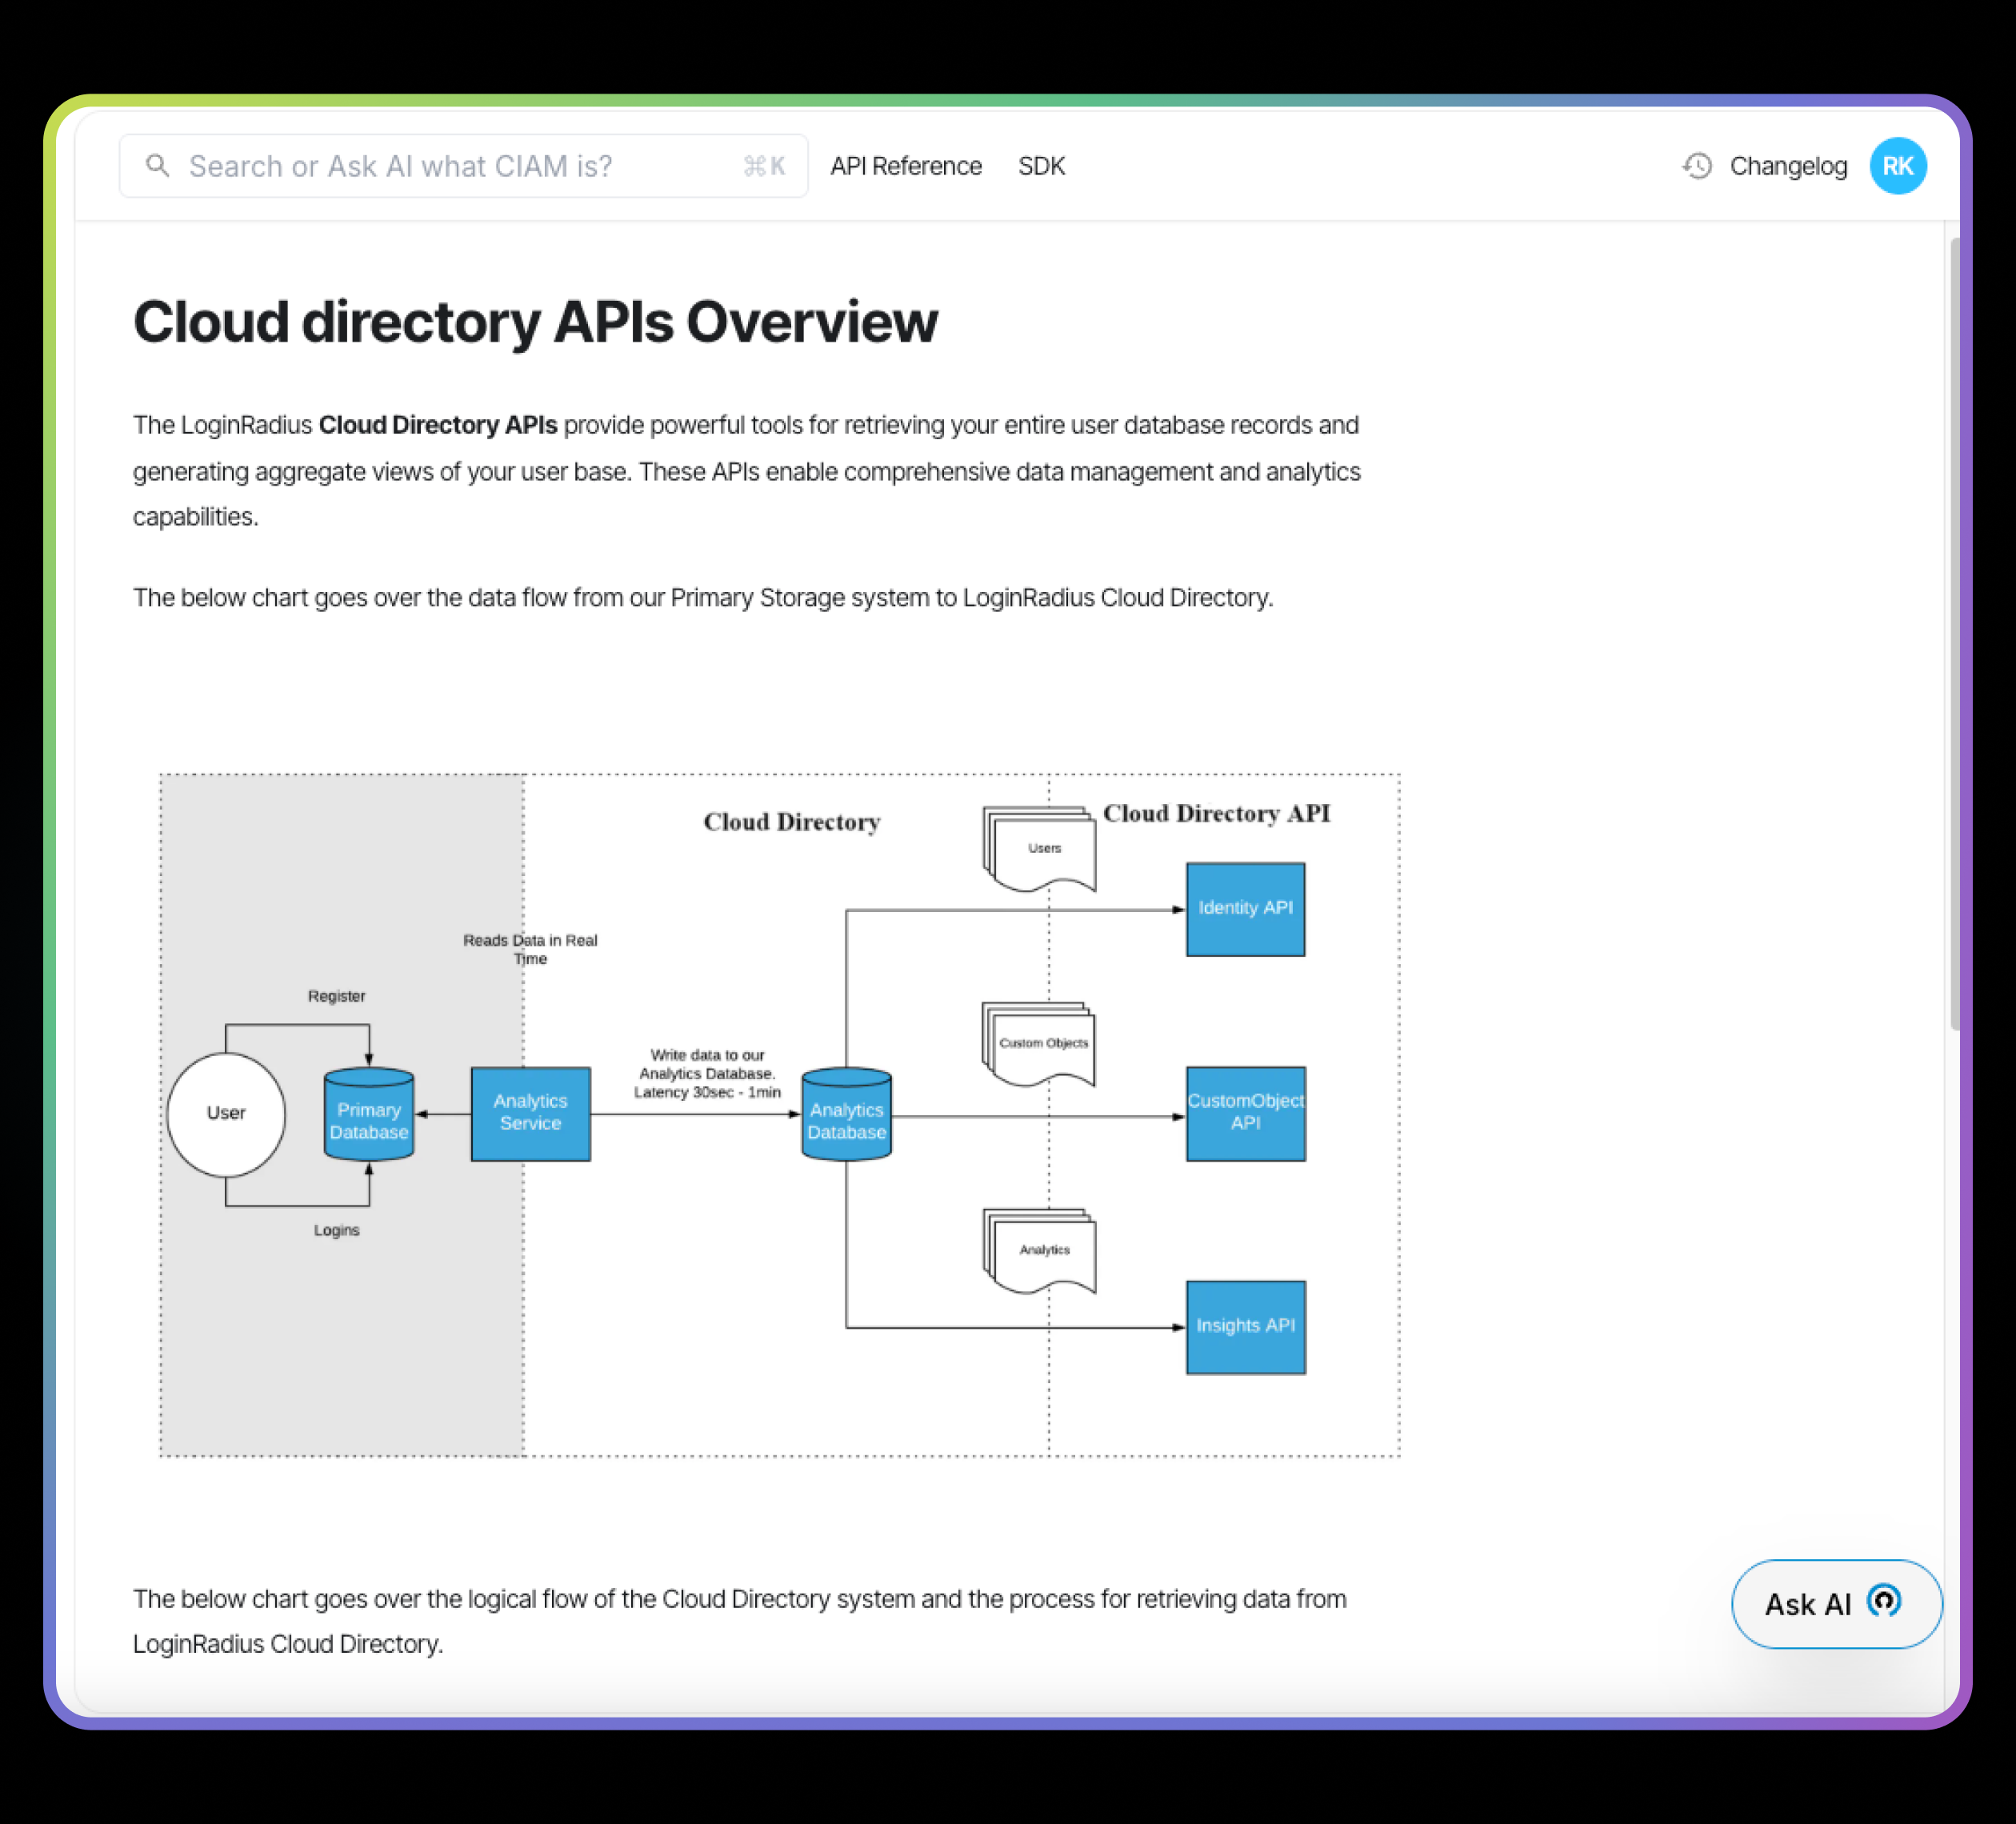Image resolution: width=2016 pixels, height=1824 pixels.
Task: Open the SDK menu item
Action: tap(1041, 166)
